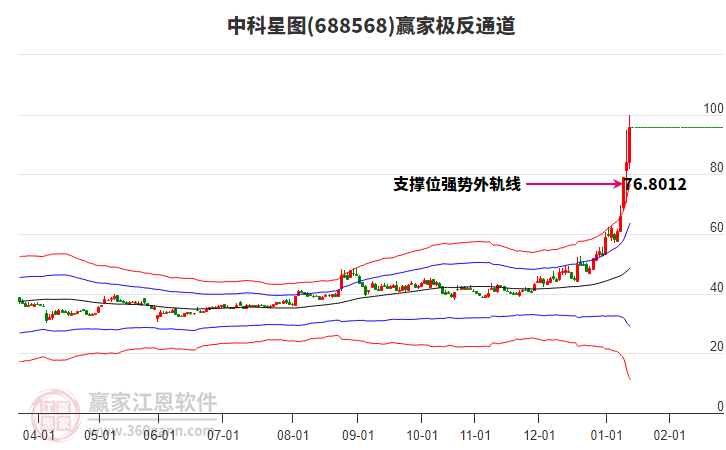Click the x-axis date 04-01
The height and width of the screenshot is (450, 726).
coord(39,435)
